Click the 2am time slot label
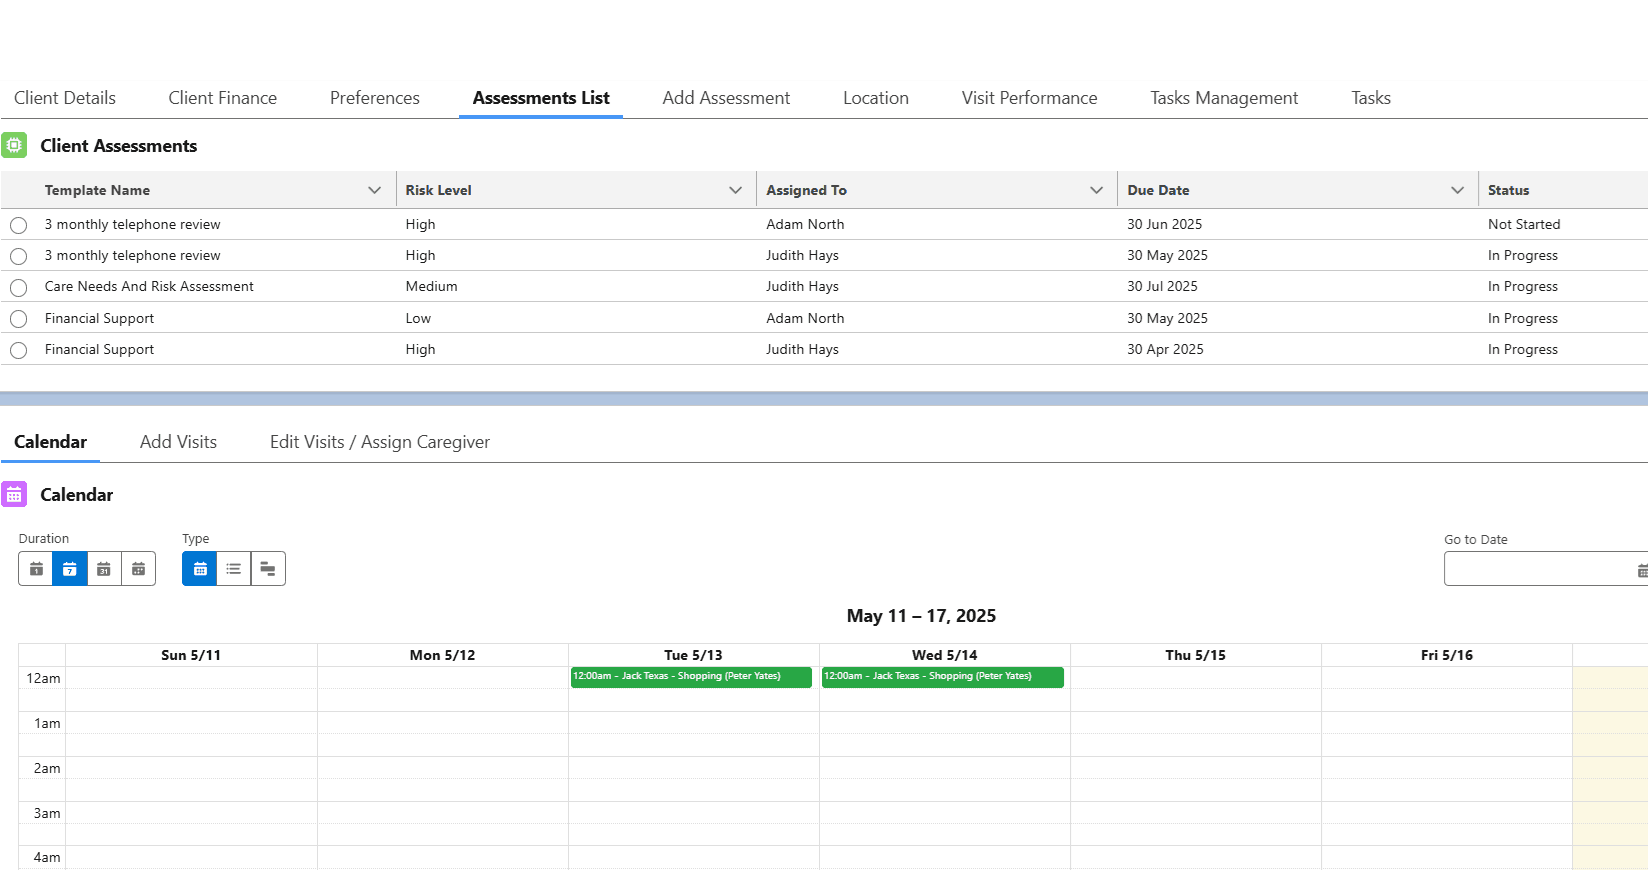Viewport: 1648px width, 870px height. point(47,768)
